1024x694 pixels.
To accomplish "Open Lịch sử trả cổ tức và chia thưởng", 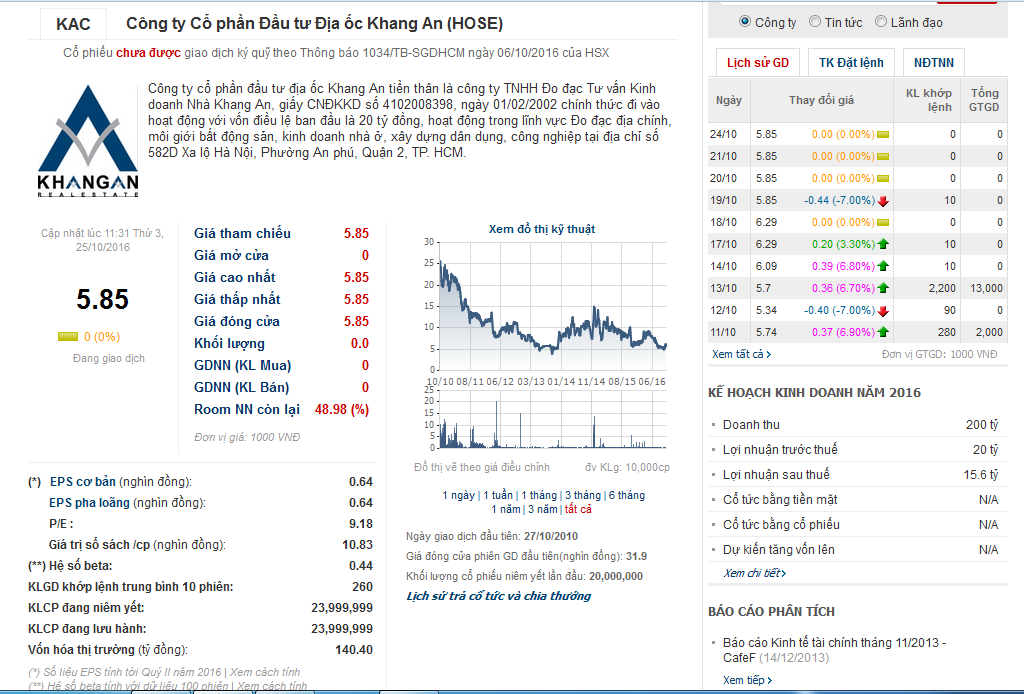I will [498, 596].
